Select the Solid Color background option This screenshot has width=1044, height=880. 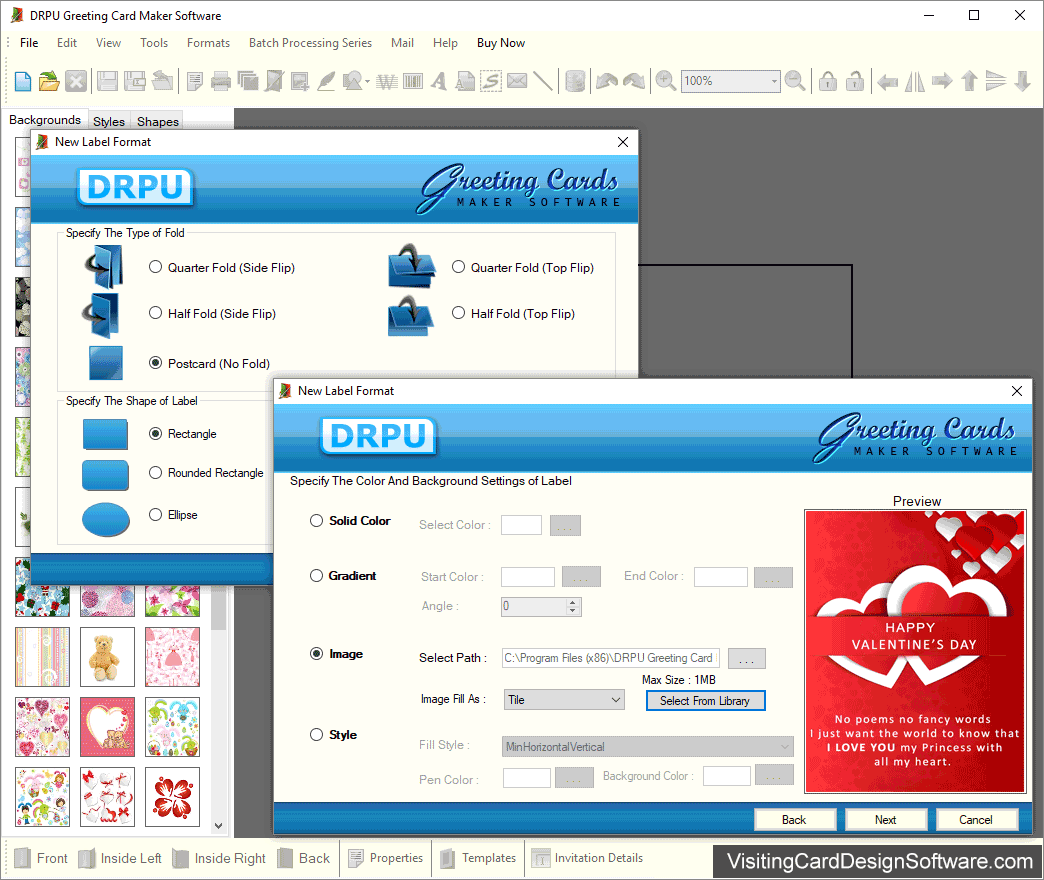316,521
